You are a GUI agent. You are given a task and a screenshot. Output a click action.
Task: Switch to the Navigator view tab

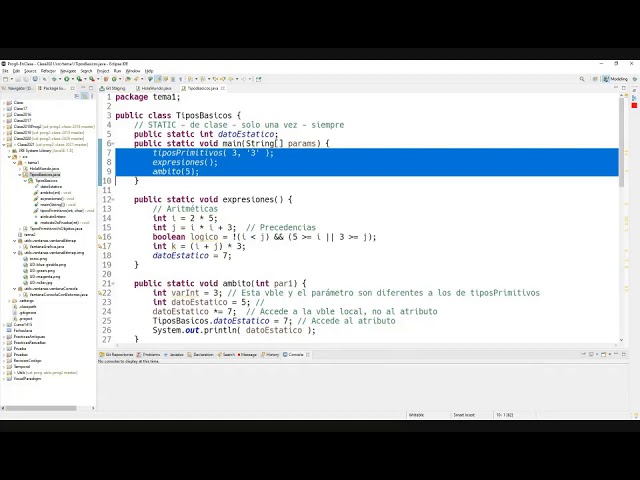click(18, 88)
